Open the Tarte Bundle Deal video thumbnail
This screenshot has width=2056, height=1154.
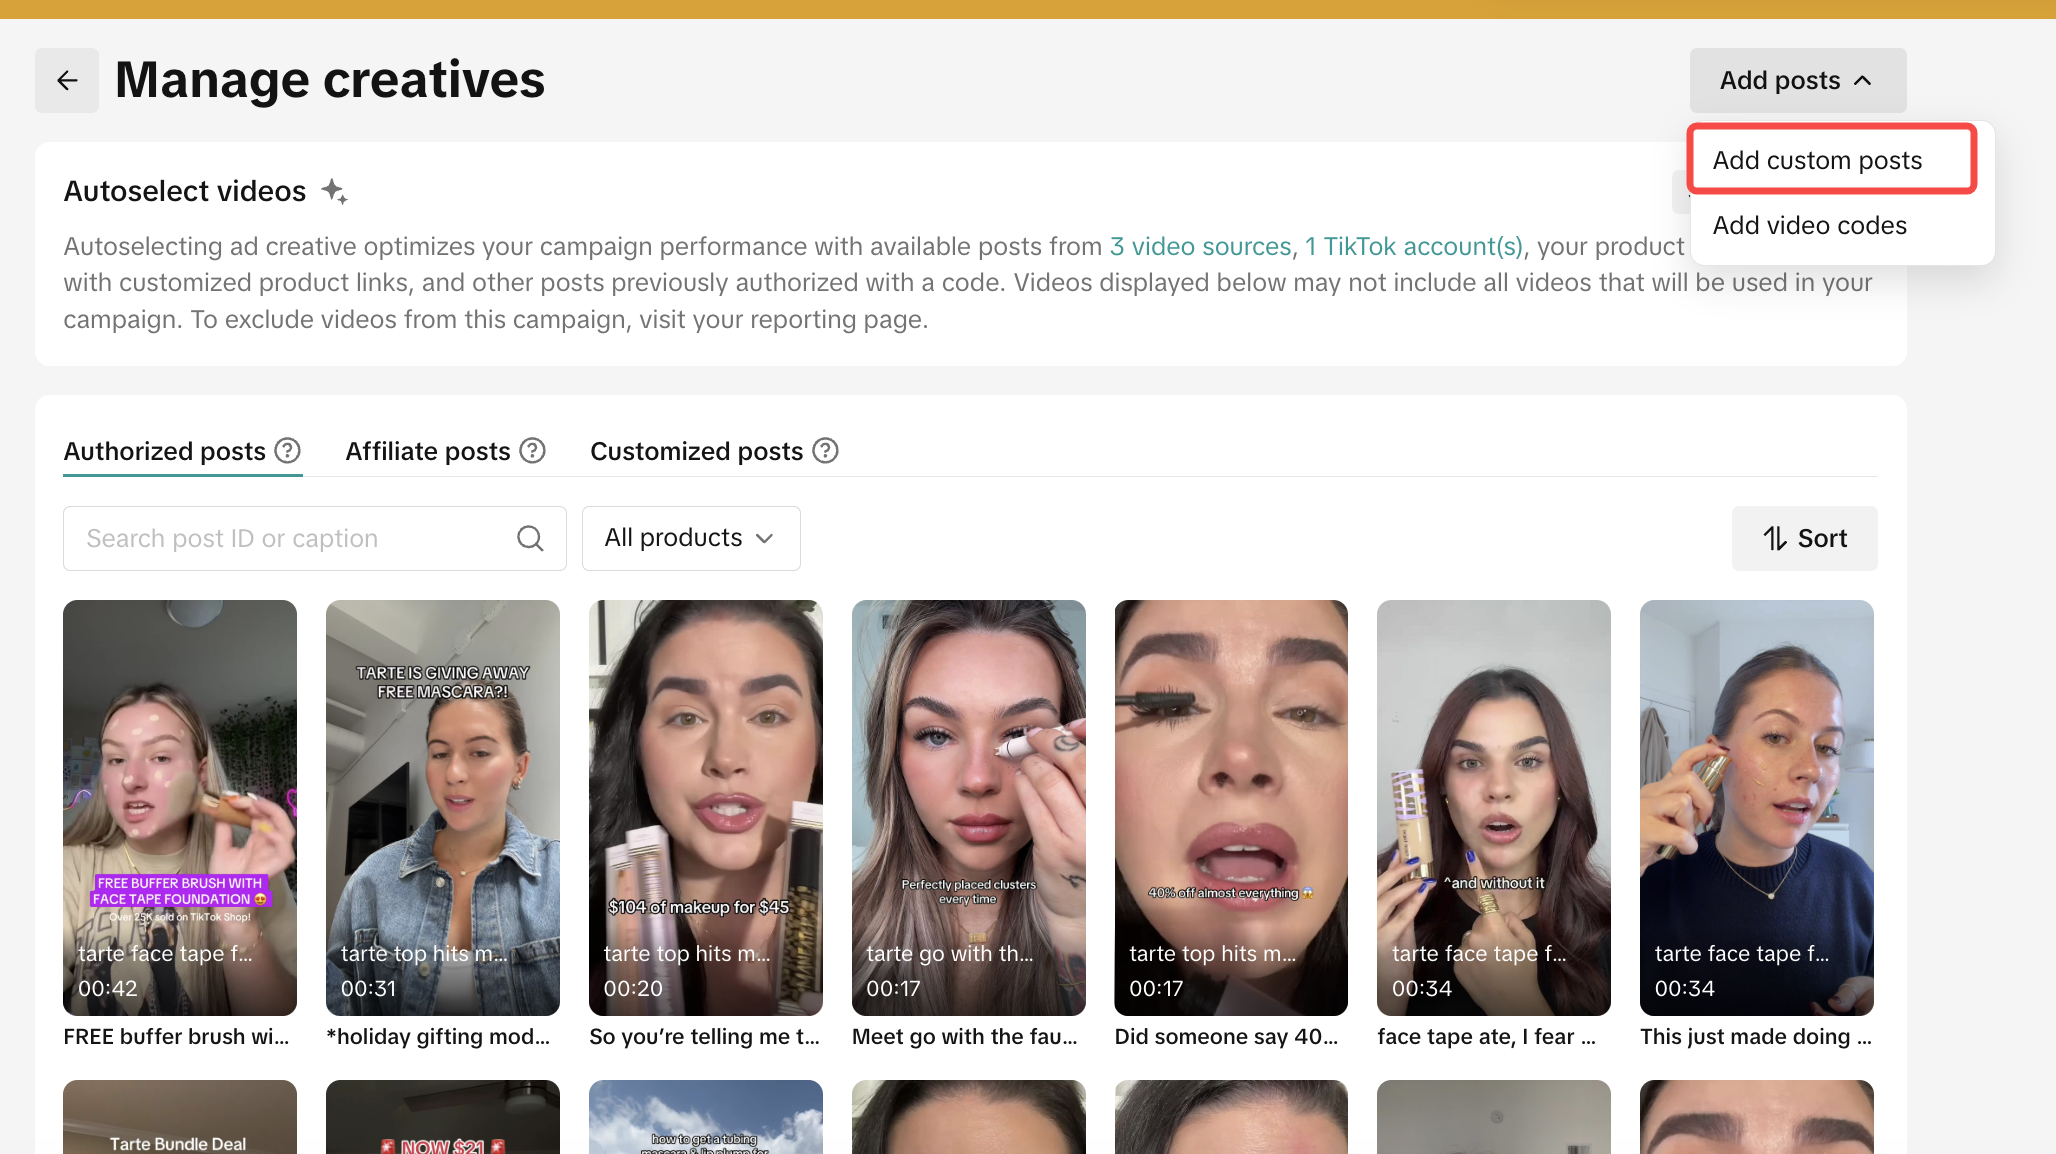pyautogui.click(x=180, y=1116)
